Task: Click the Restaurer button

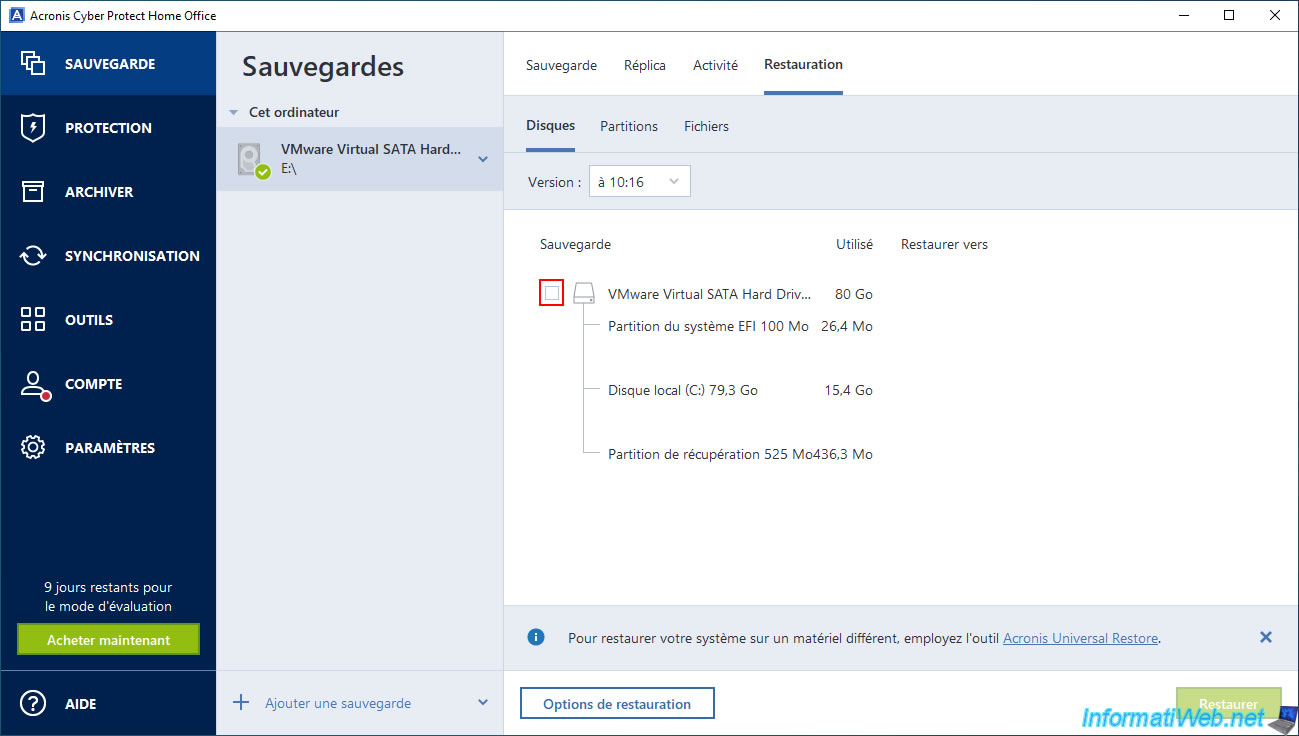Action: click(x=1228, y=703)
